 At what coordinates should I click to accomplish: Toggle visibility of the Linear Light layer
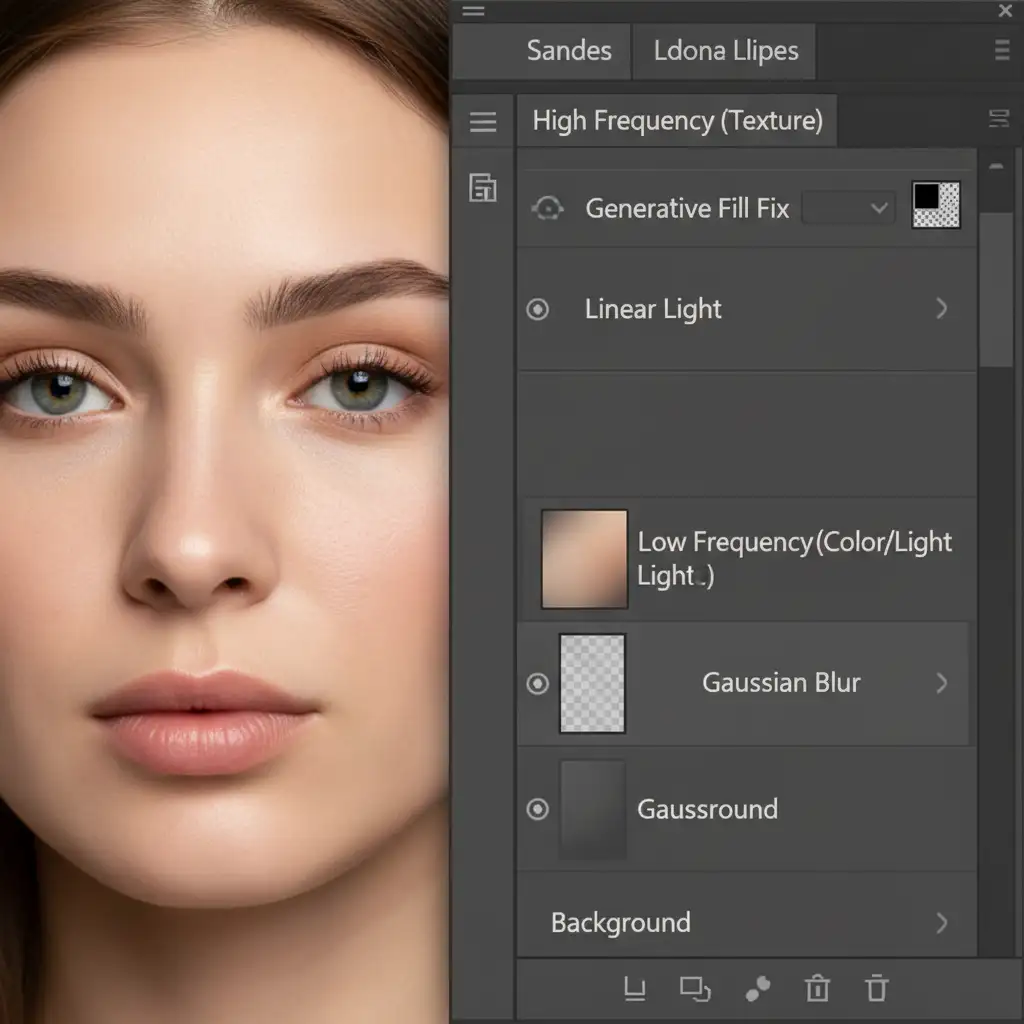[538, 309]
